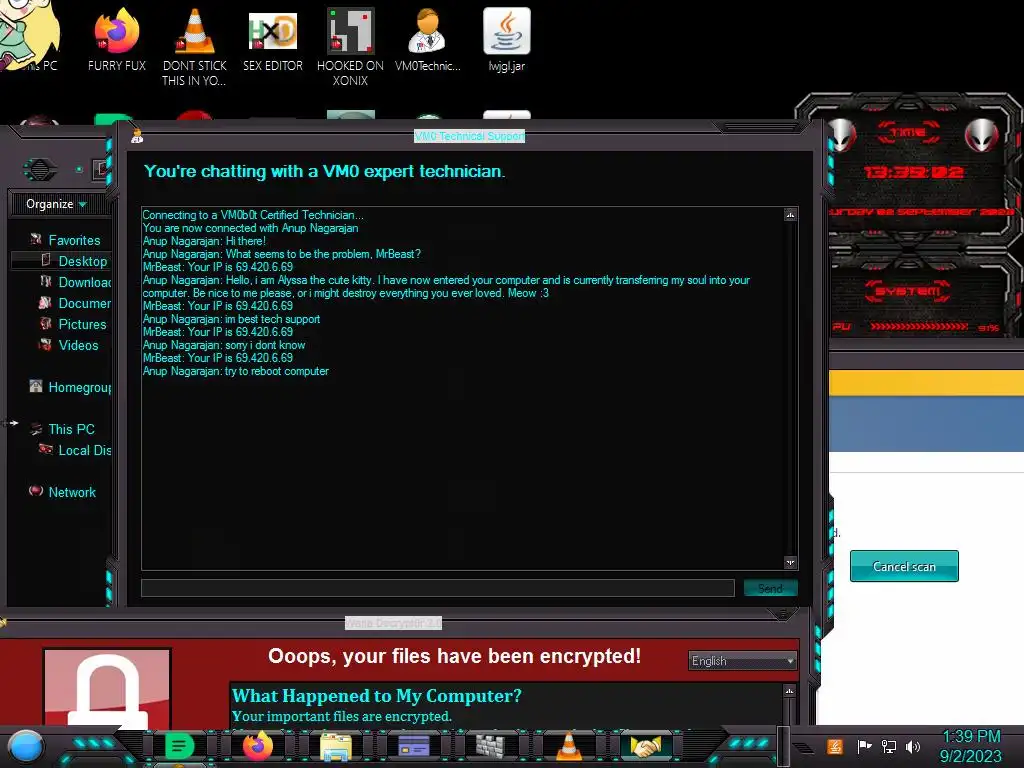1024x768 pixels.
Task: Open the lwjgl.jar Java file icon
Action: (x=507, y=40)
